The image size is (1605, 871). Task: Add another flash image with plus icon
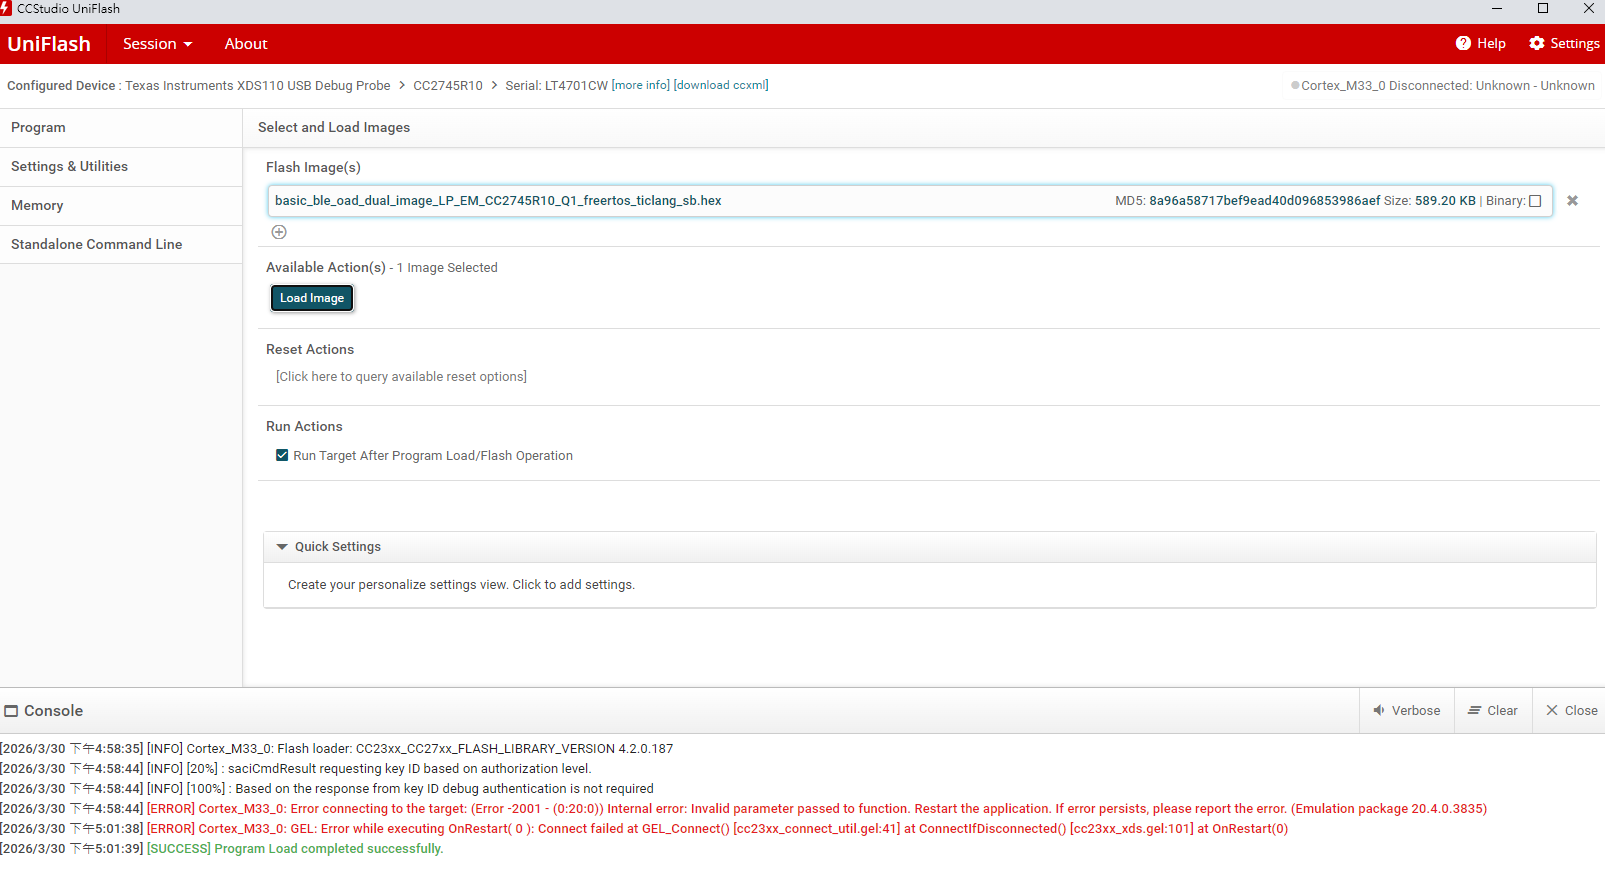pos(279,232)
